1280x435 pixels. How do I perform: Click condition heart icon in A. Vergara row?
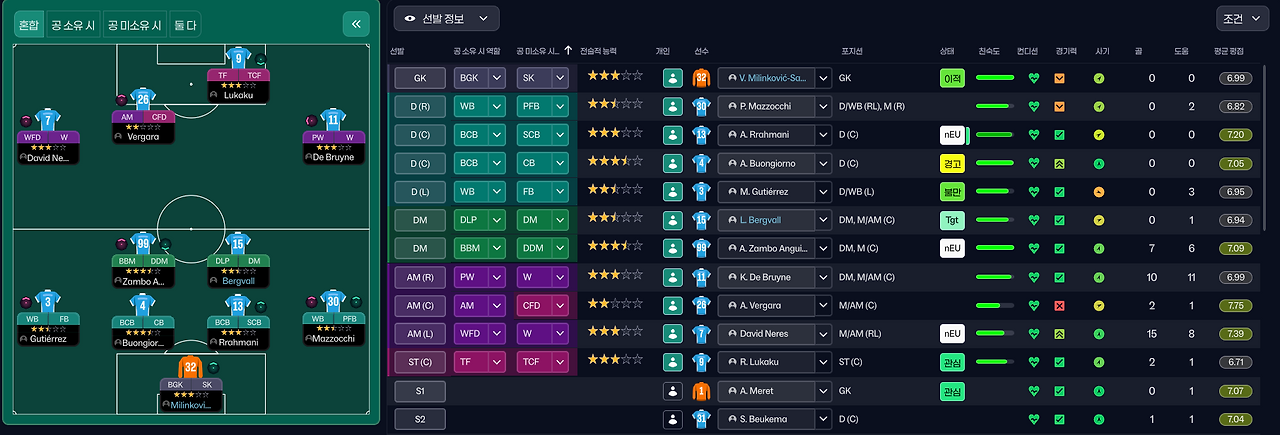click(x=1034, y=305)
